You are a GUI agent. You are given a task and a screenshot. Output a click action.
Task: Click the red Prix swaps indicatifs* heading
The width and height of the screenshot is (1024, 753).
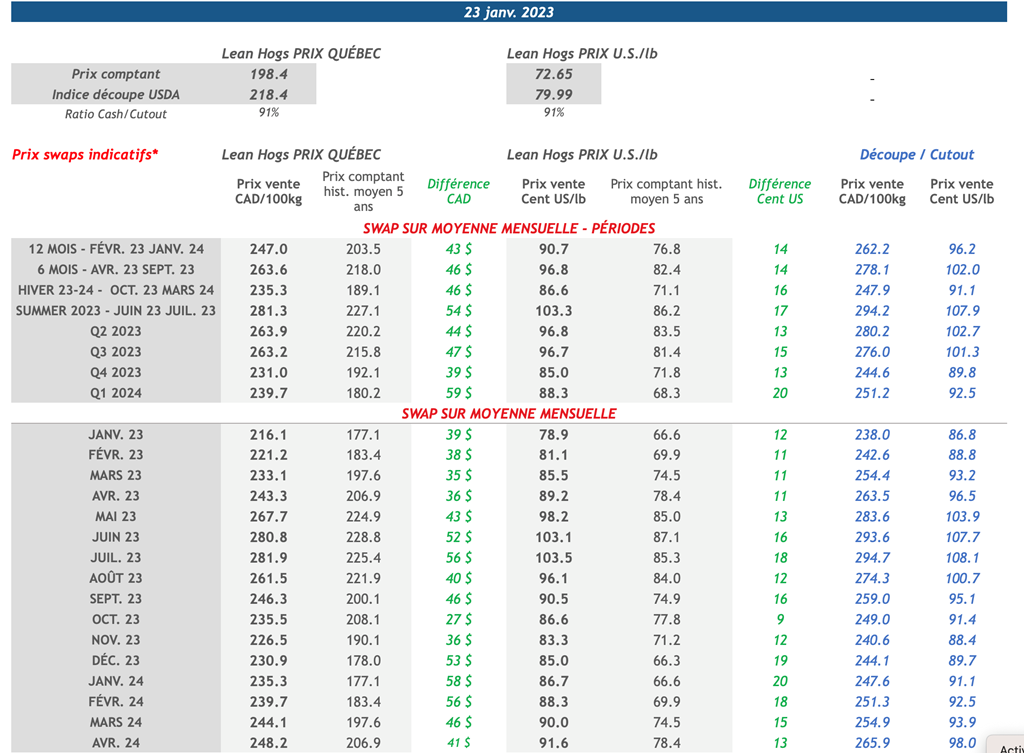85,155
